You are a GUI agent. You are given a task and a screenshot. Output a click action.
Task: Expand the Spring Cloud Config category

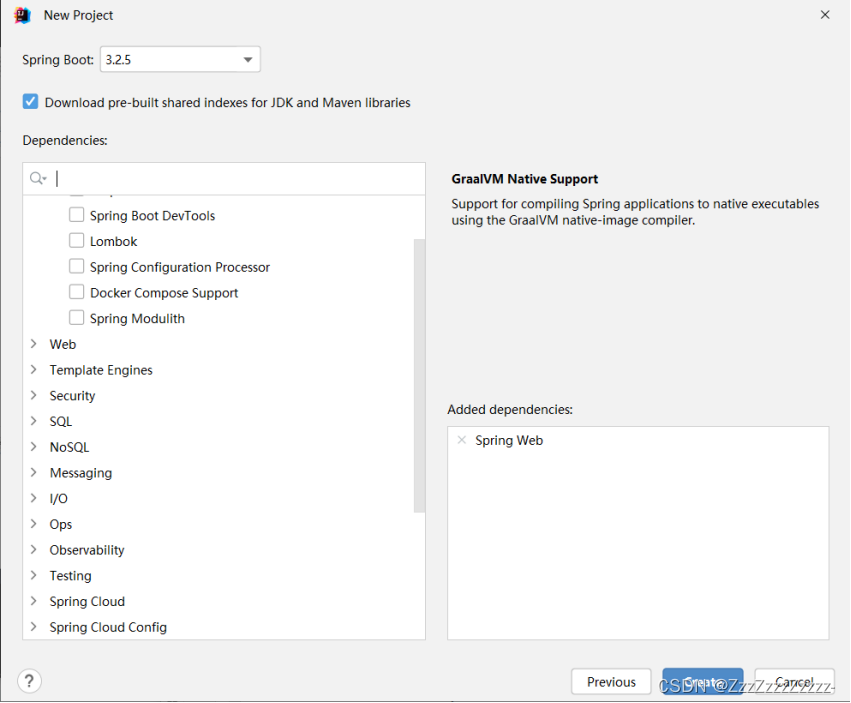tap(34, 626)
